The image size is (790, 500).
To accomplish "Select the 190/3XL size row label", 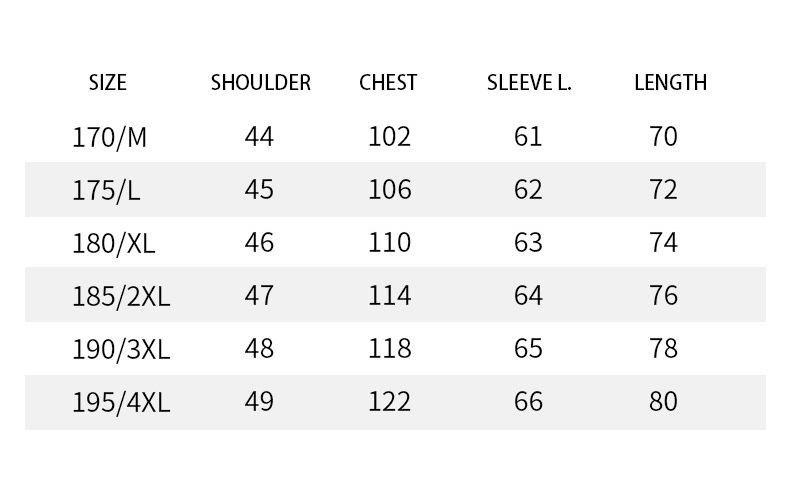I will [x=121, y=349].
